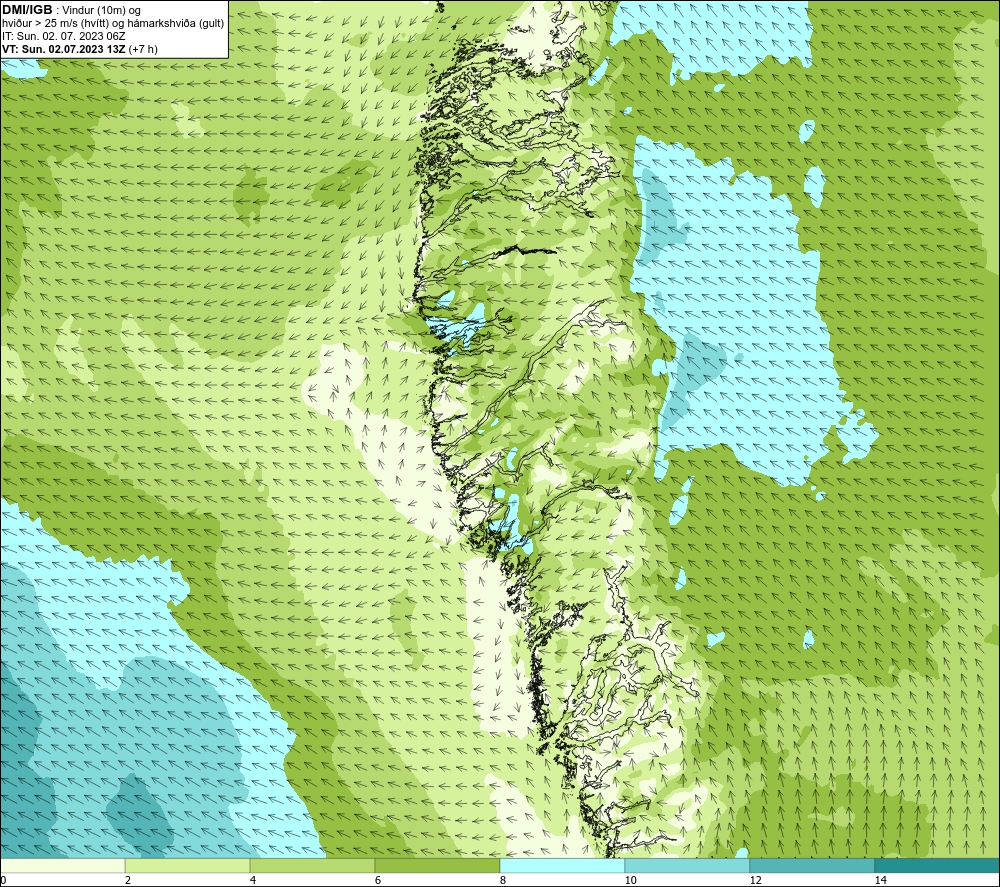
Task: Click the '6' label on the wind scale
Action: pos(378,880)
